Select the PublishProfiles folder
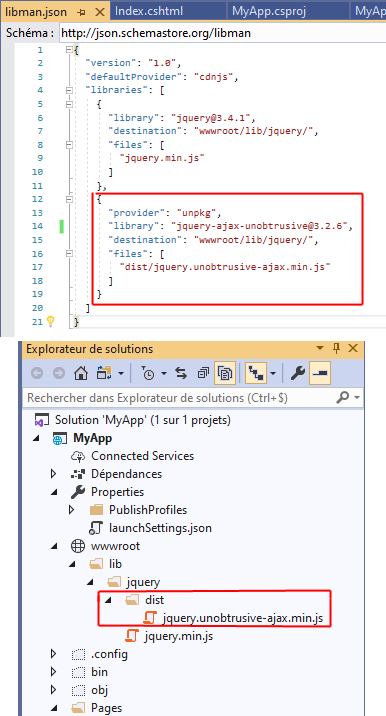This screenshot has width=386, height=716. 148,510
